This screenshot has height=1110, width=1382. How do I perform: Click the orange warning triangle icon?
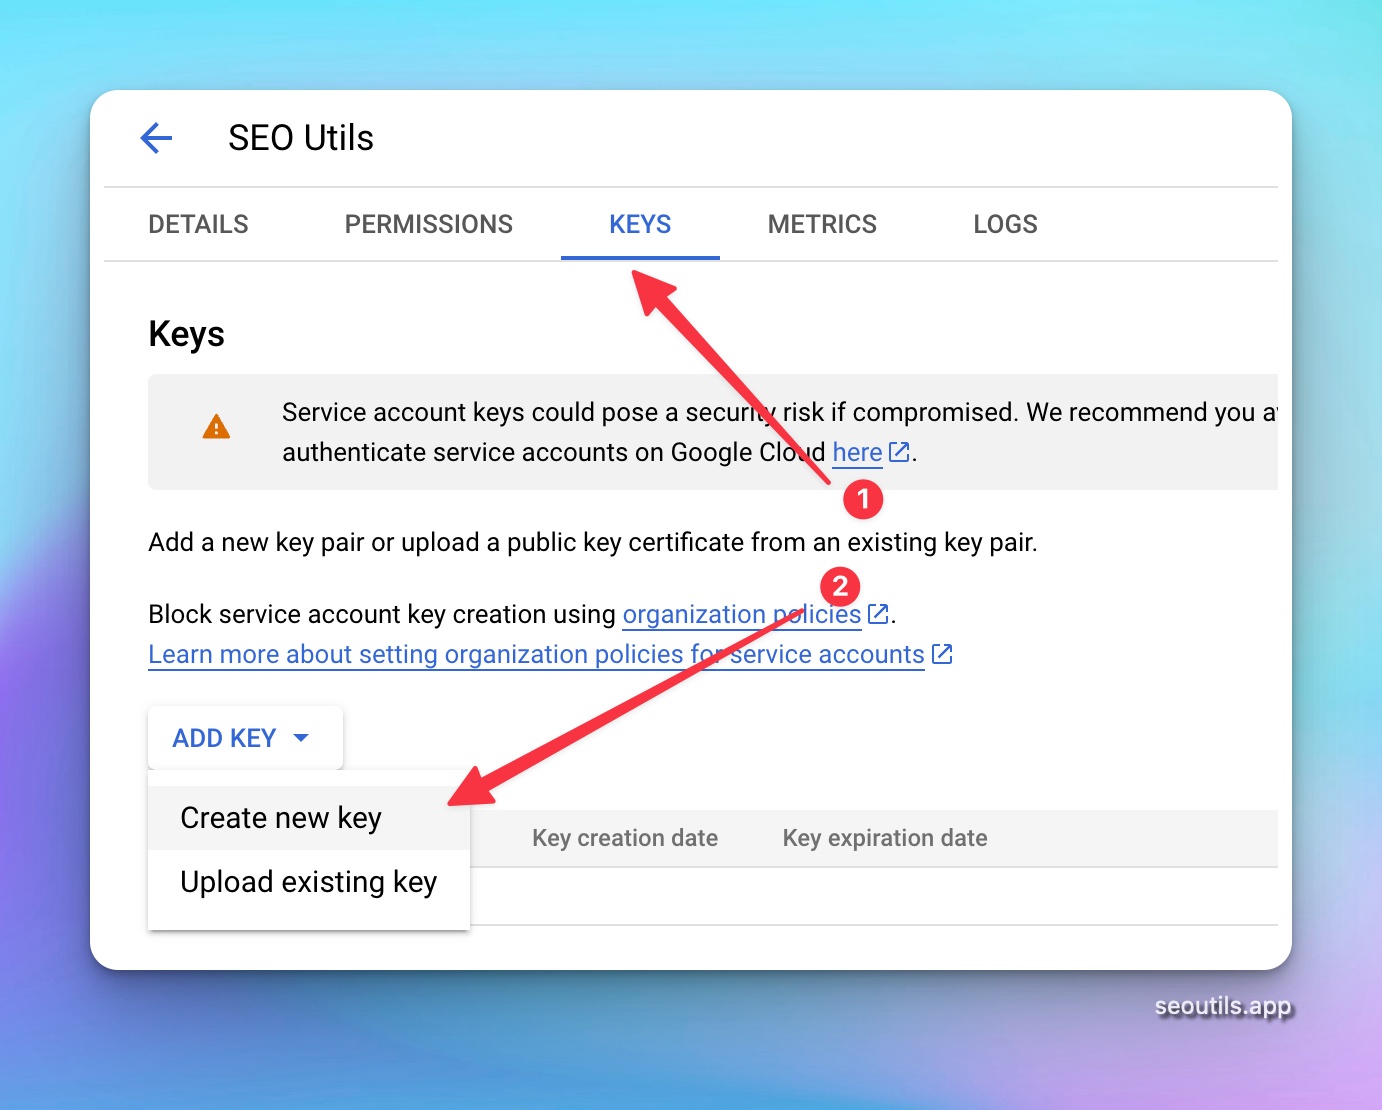216,428
